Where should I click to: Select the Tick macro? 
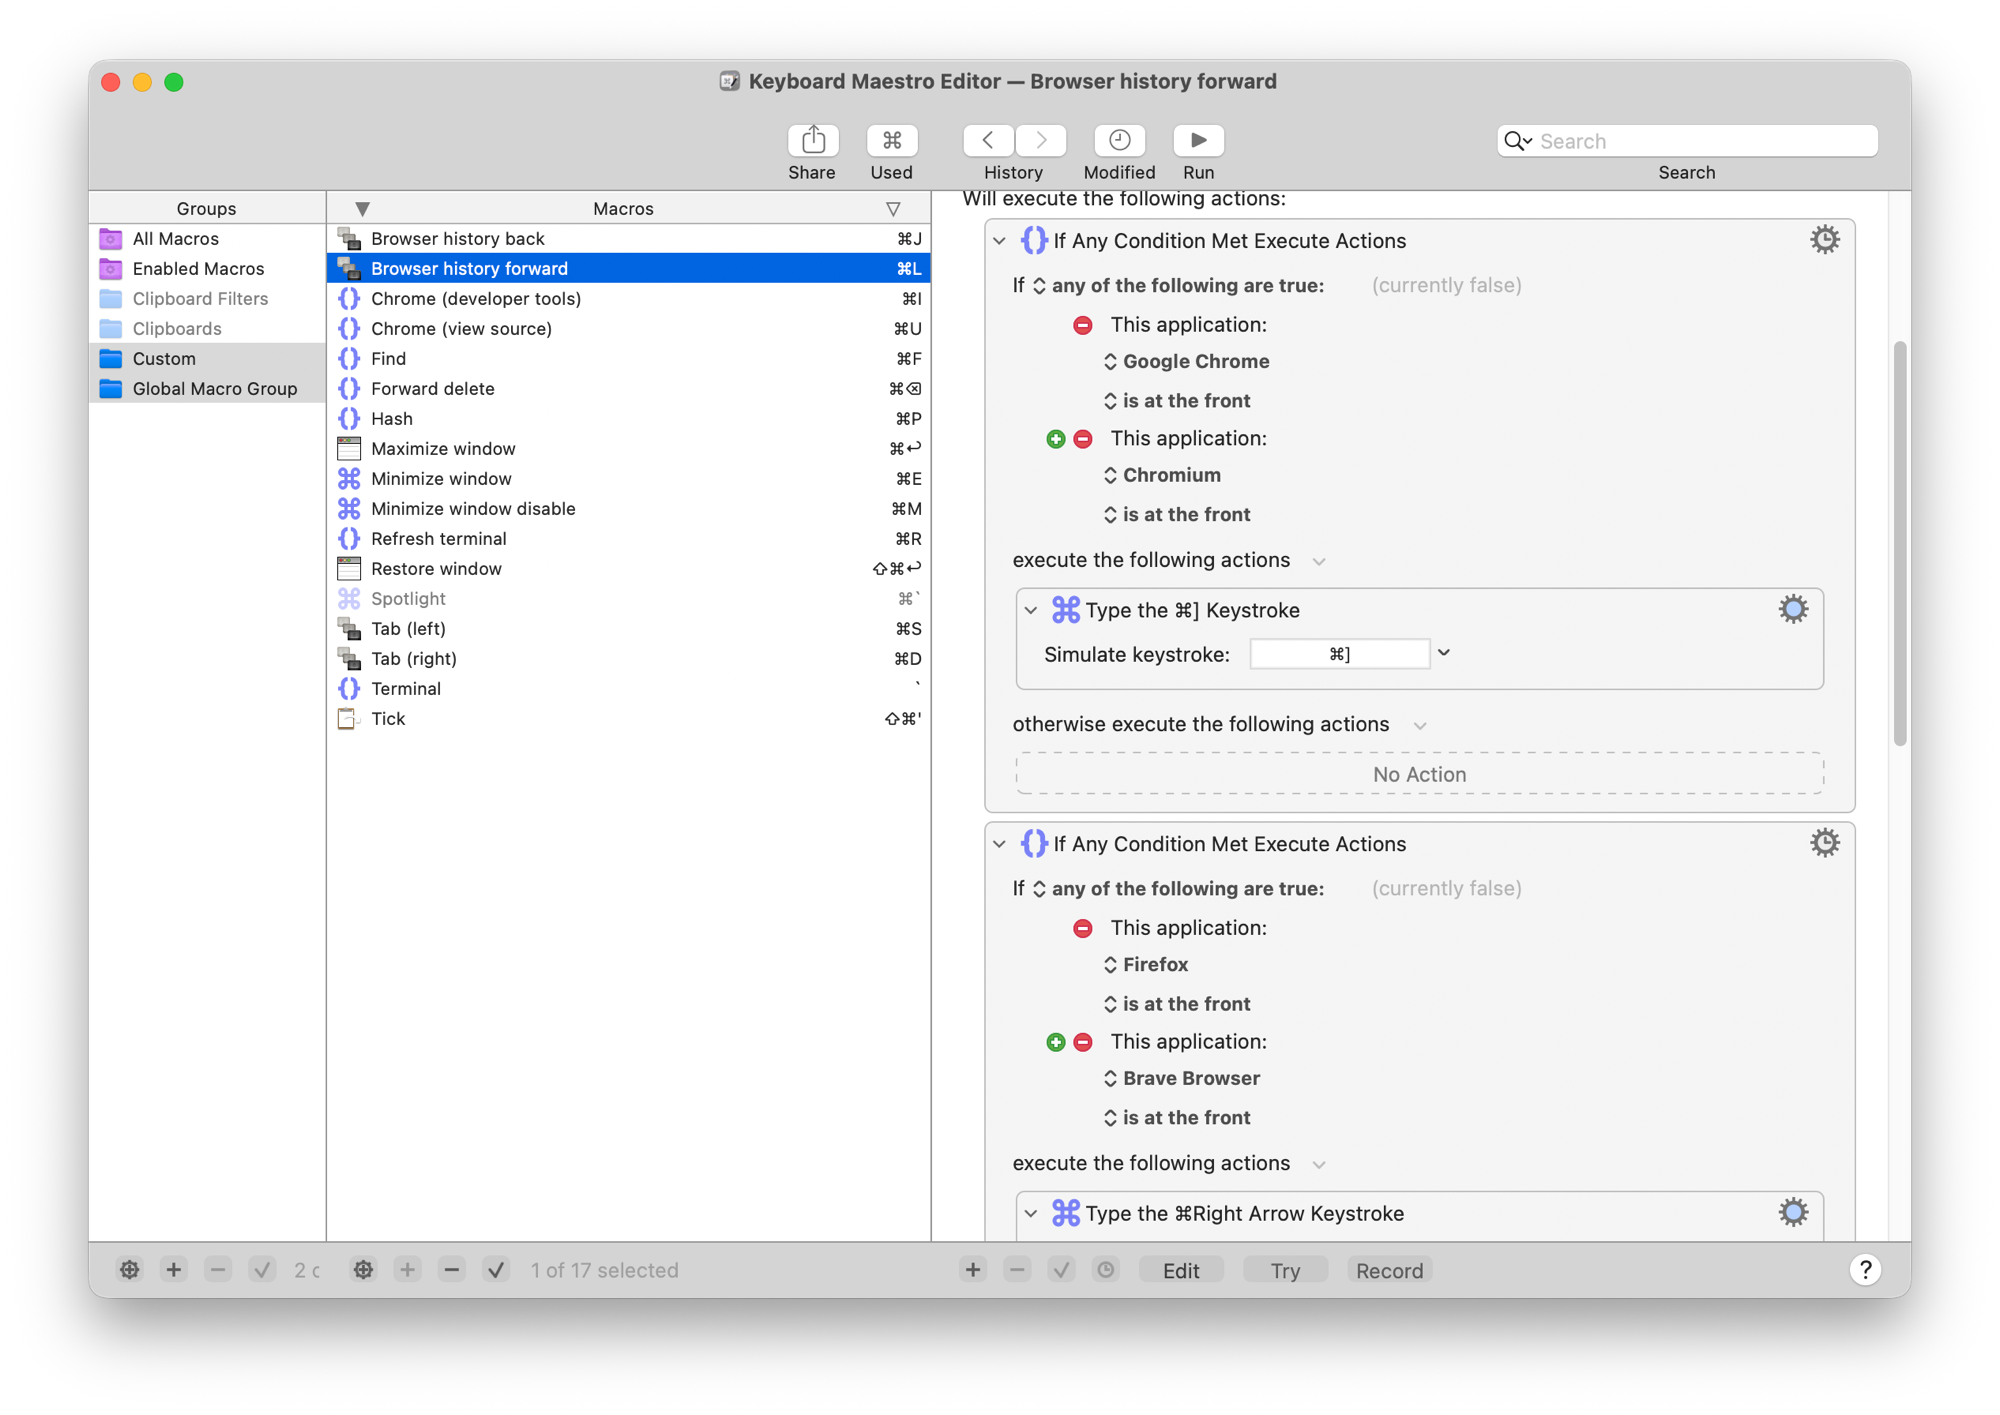tap(629, 719)
